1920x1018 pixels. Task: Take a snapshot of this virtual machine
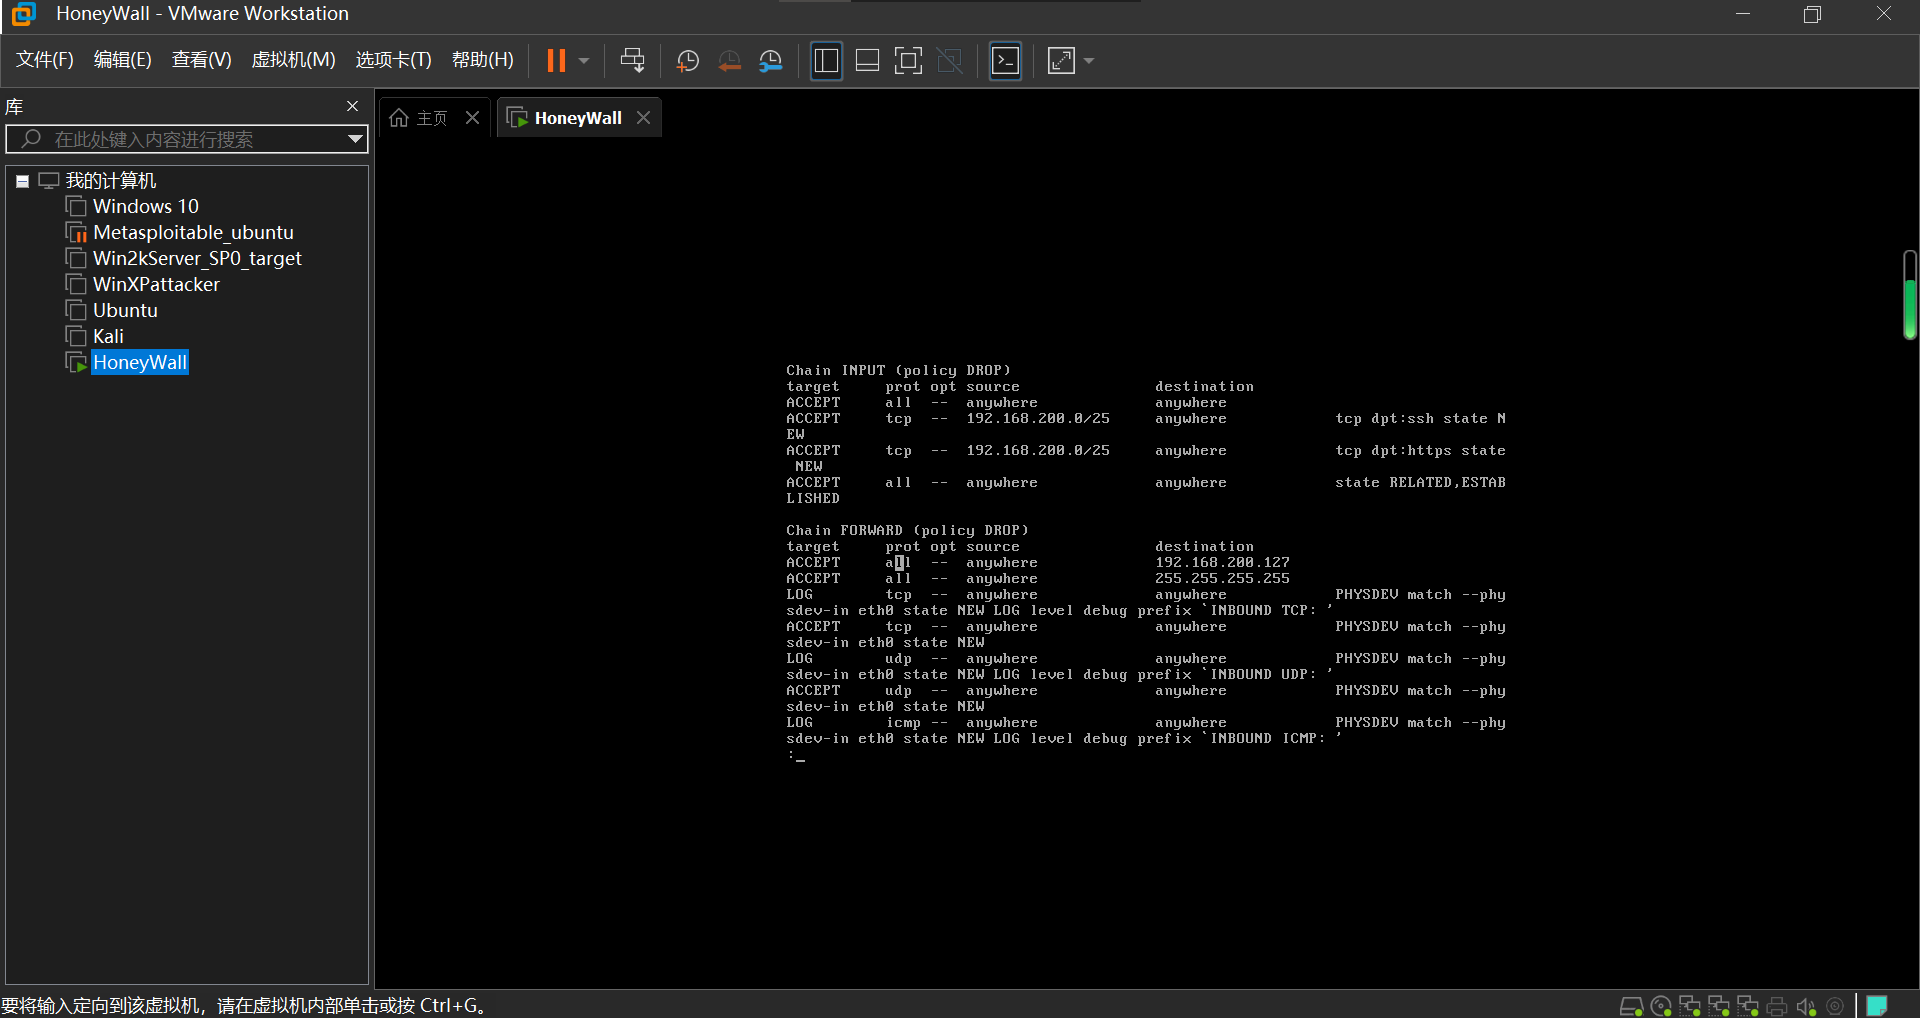tap(688, 61)
